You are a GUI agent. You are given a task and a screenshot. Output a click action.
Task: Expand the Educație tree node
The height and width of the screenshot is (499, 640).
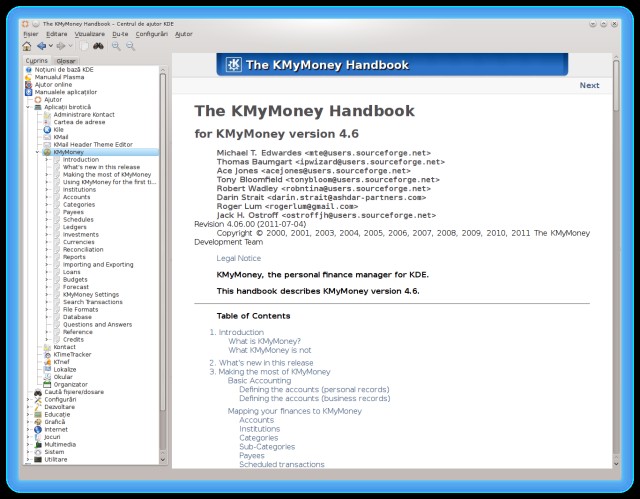coord(28,415)
